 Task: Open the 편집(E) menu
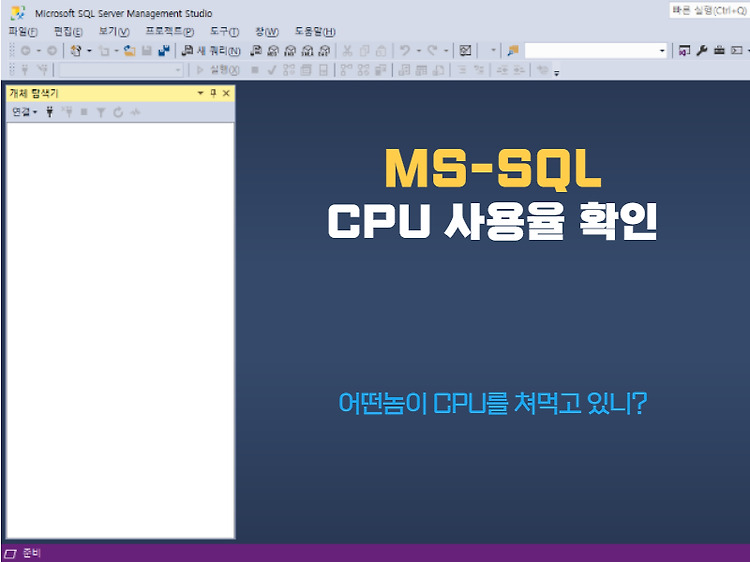(68, 32)
